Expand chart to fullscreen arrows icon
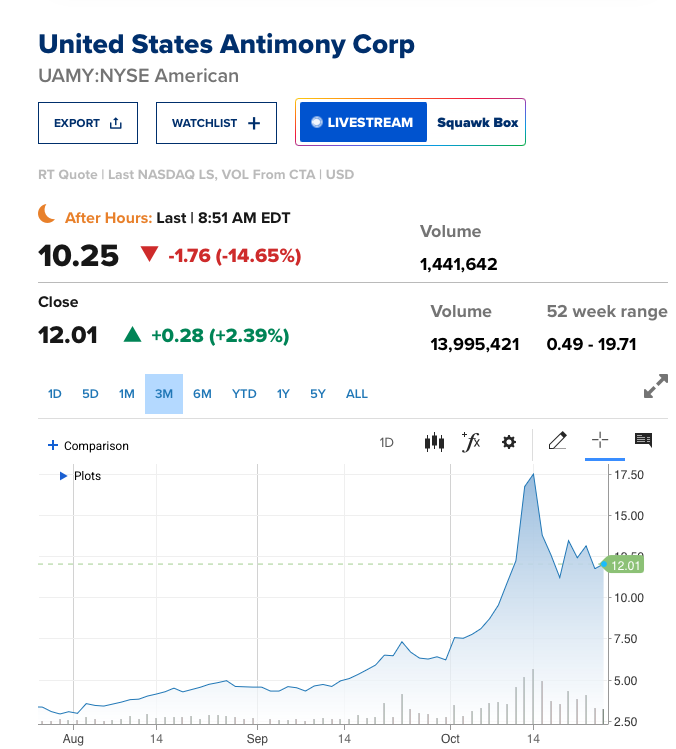 point(655,387)
